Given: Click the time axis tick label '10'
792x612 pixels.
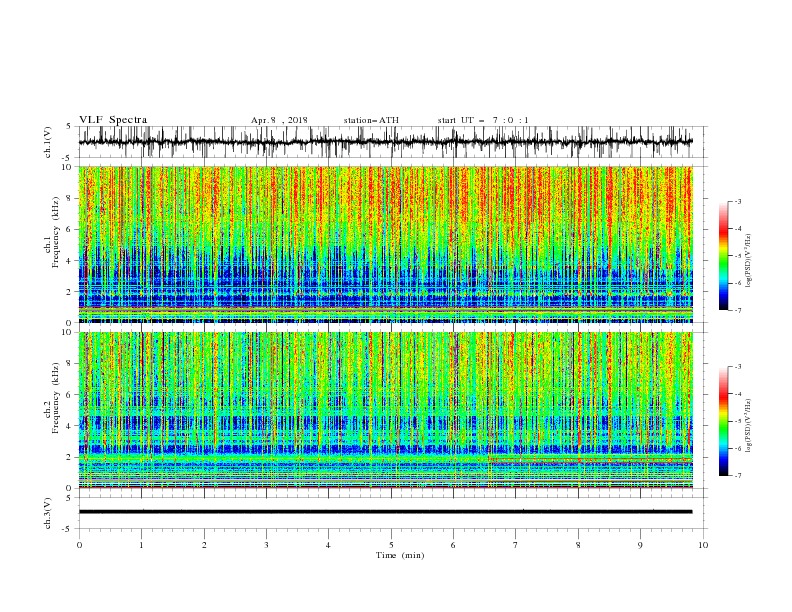Looking at the screenshot, I should coord(703,545).
